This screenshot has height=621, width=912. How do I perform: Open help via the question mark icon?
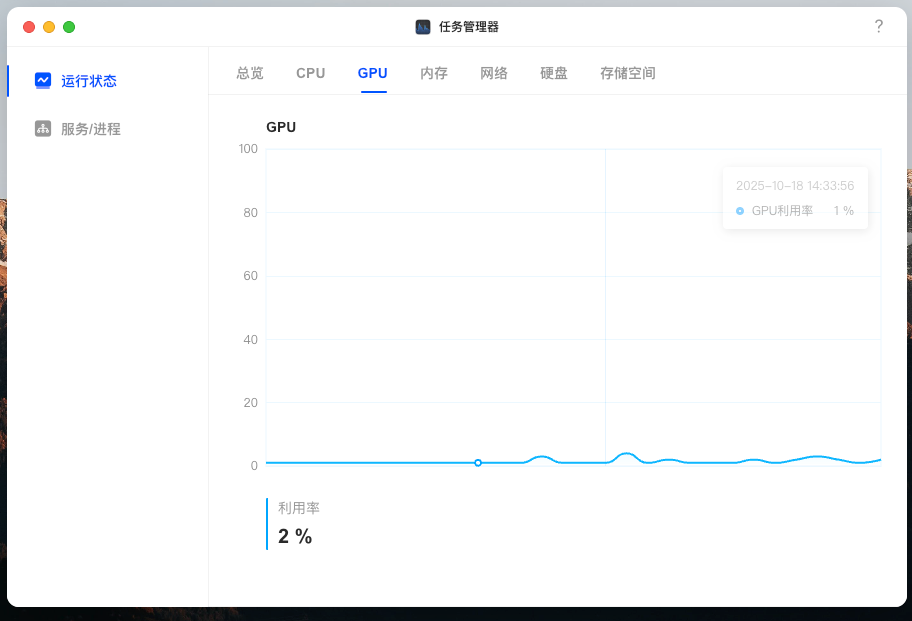click(878, 27)
